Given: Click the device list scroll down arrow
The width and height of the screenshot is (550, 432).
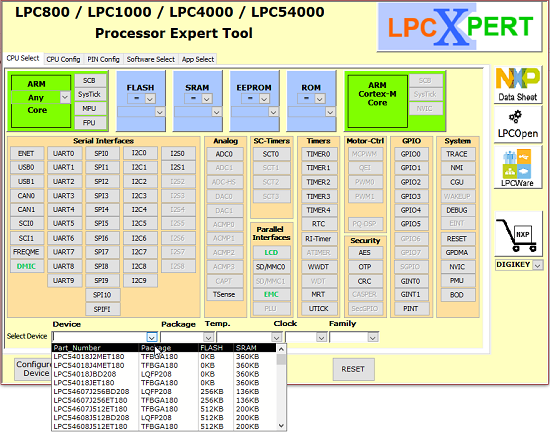Looking at the screenshot, I should [281, 426].
